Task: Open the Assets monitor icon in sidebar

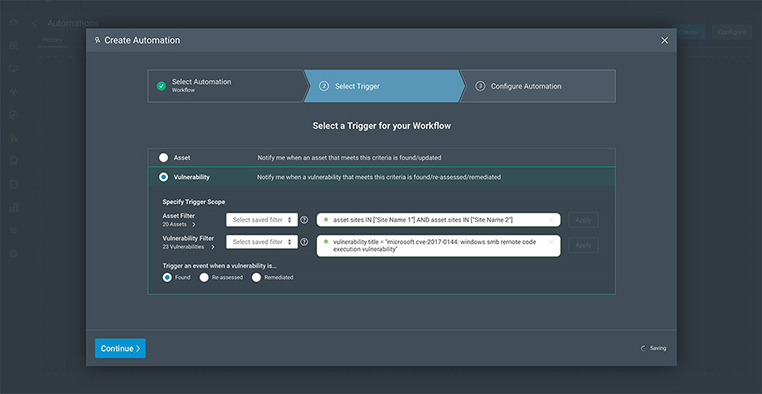Action: pos(14,69)
